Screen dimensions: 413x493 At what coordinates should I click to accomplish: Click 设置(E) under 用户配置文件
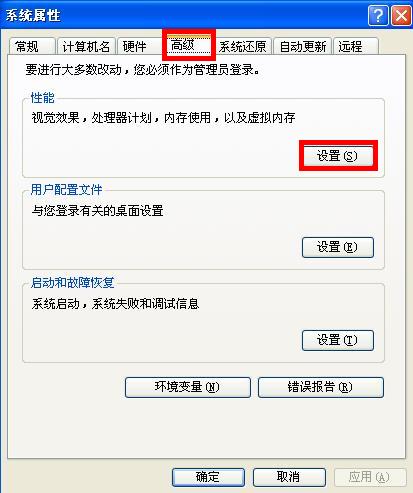coord(338,247)
